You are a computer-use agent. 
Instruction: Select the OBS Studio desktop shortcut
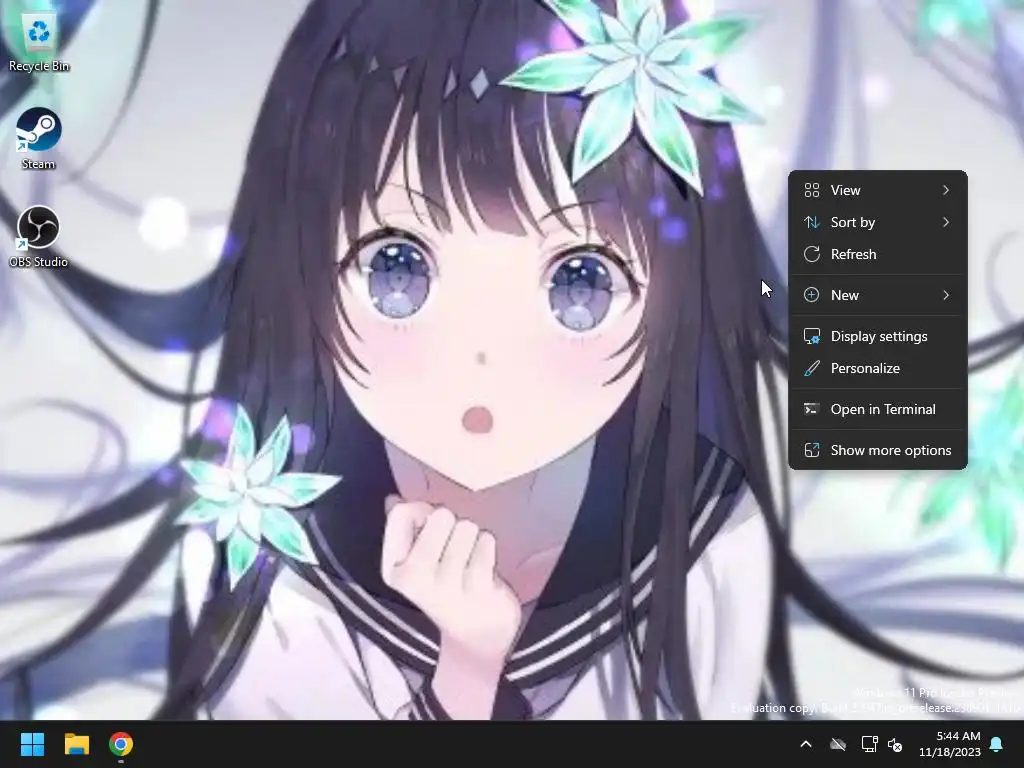[x=39, y=236]
